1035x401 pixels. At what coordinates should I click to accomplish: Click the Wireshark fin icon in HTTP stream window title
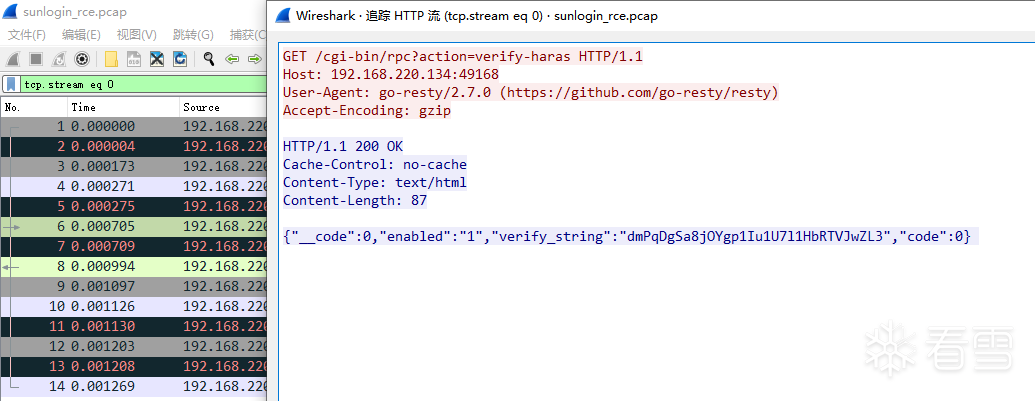[x=283, y=16]
